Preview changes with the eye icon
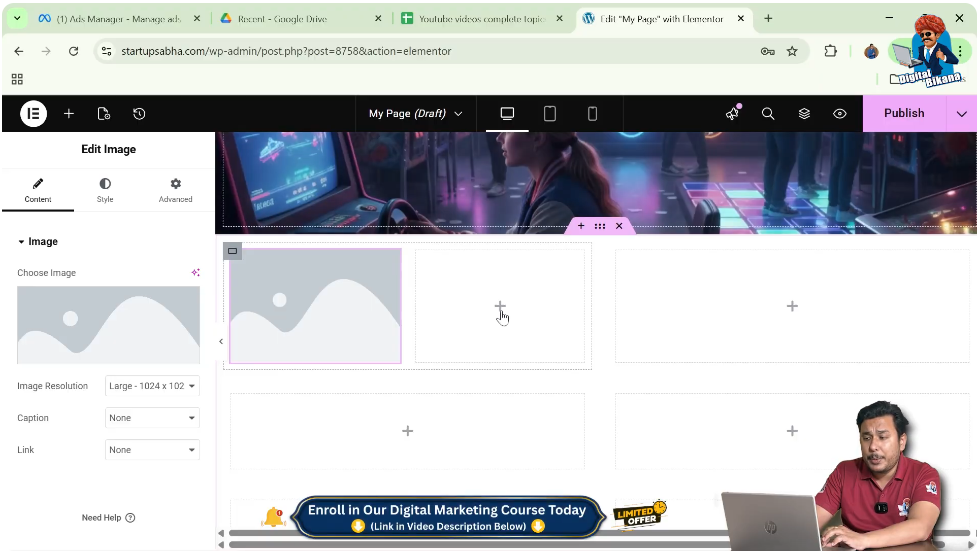 (x=840, y=114)
